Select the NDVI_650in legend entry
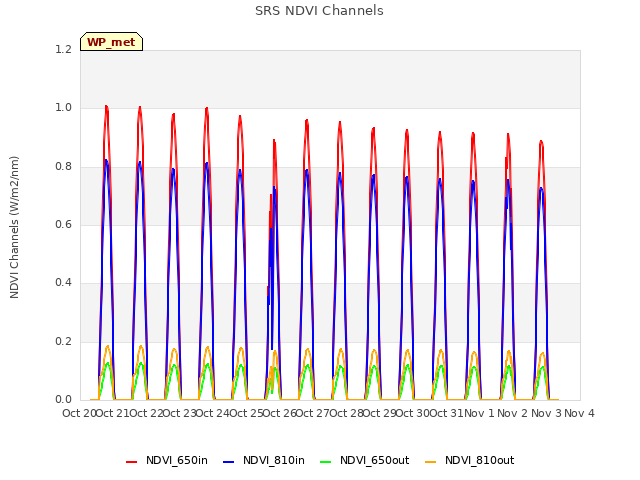 click(167, 460)
